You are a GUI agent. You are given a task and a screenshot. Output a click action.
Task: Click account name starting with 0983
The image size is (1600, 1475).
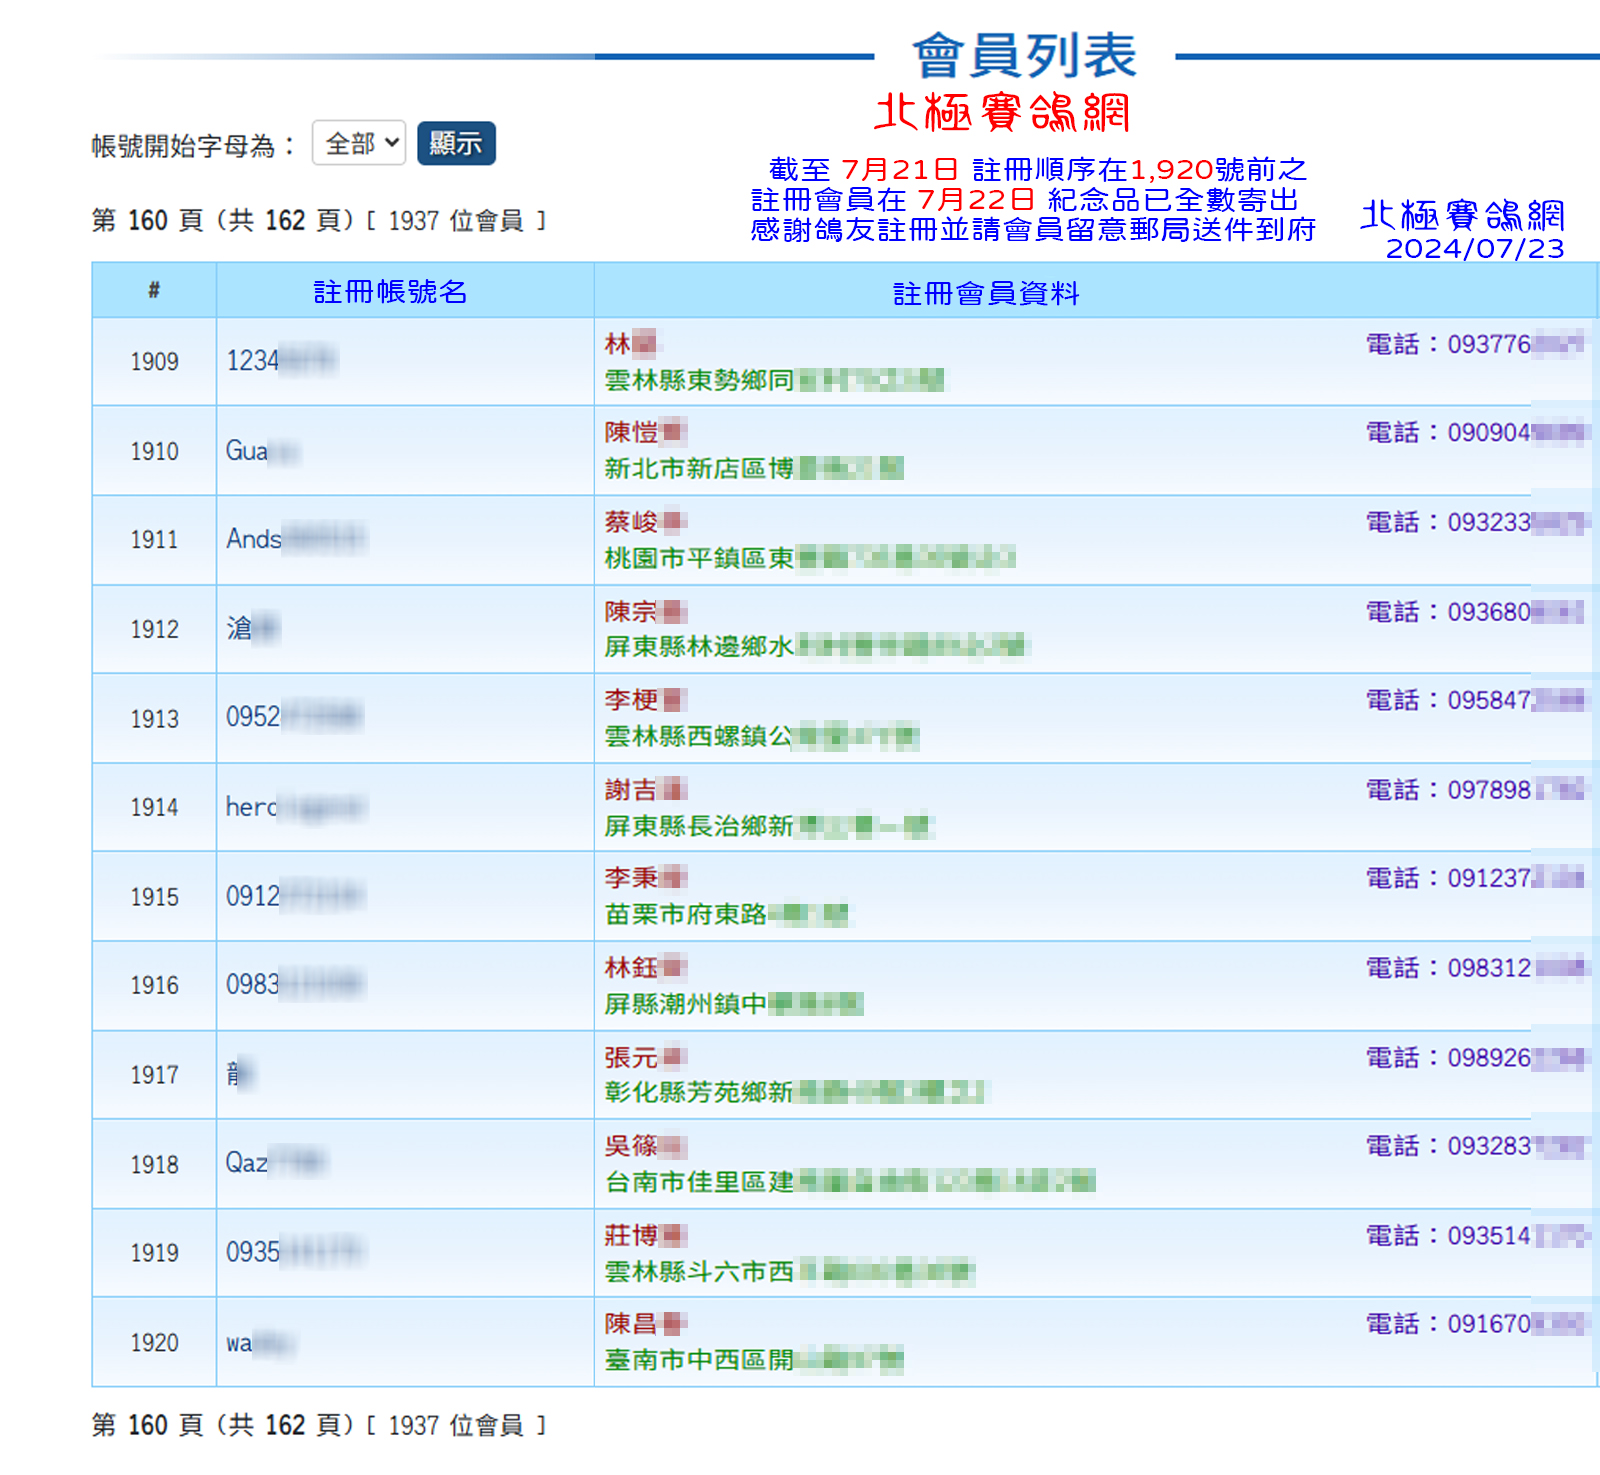[x=293, y=985]
